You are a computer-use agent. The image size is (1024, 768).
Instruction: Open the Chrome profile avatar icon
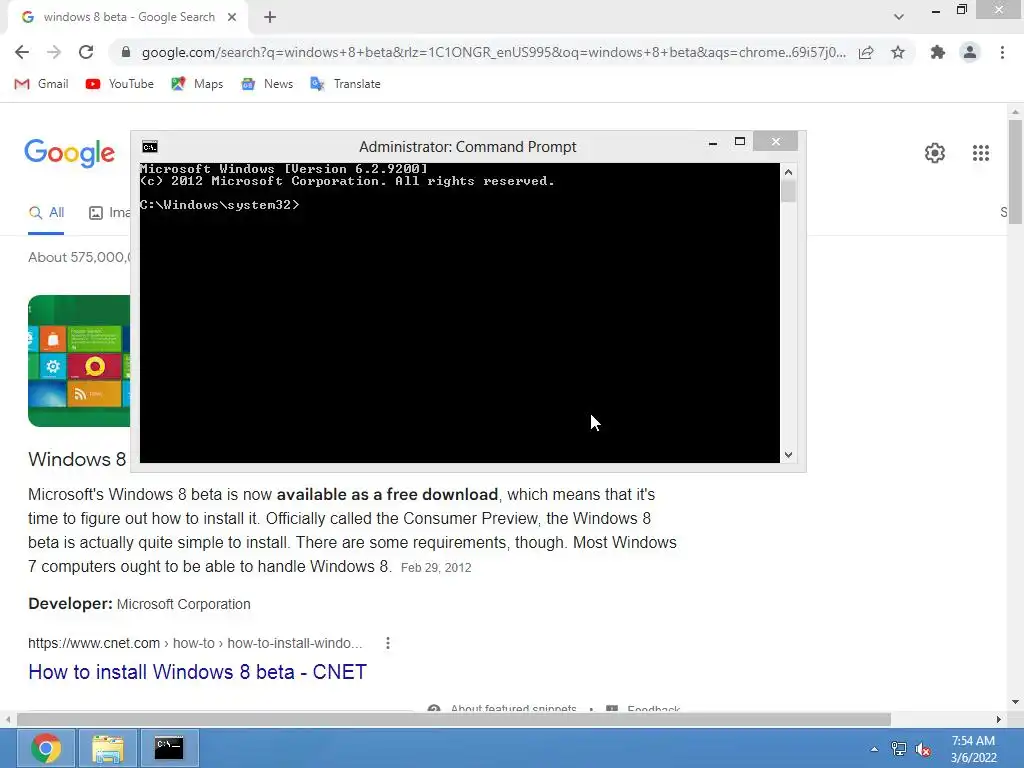(970, 52)
